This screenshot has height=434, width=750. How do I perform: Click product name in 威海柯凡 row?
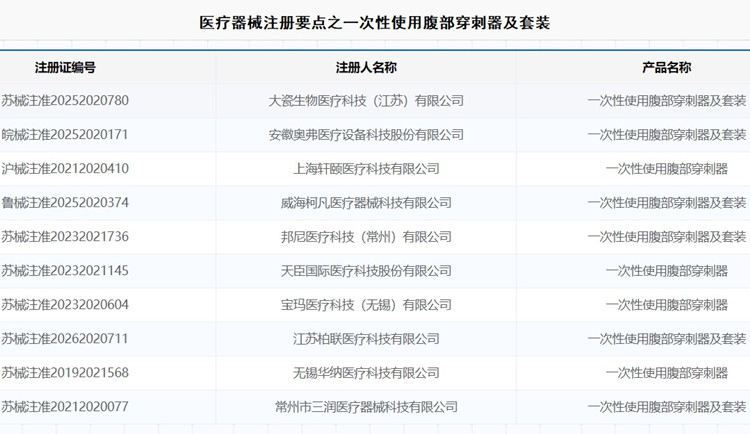tap(667, 202)
